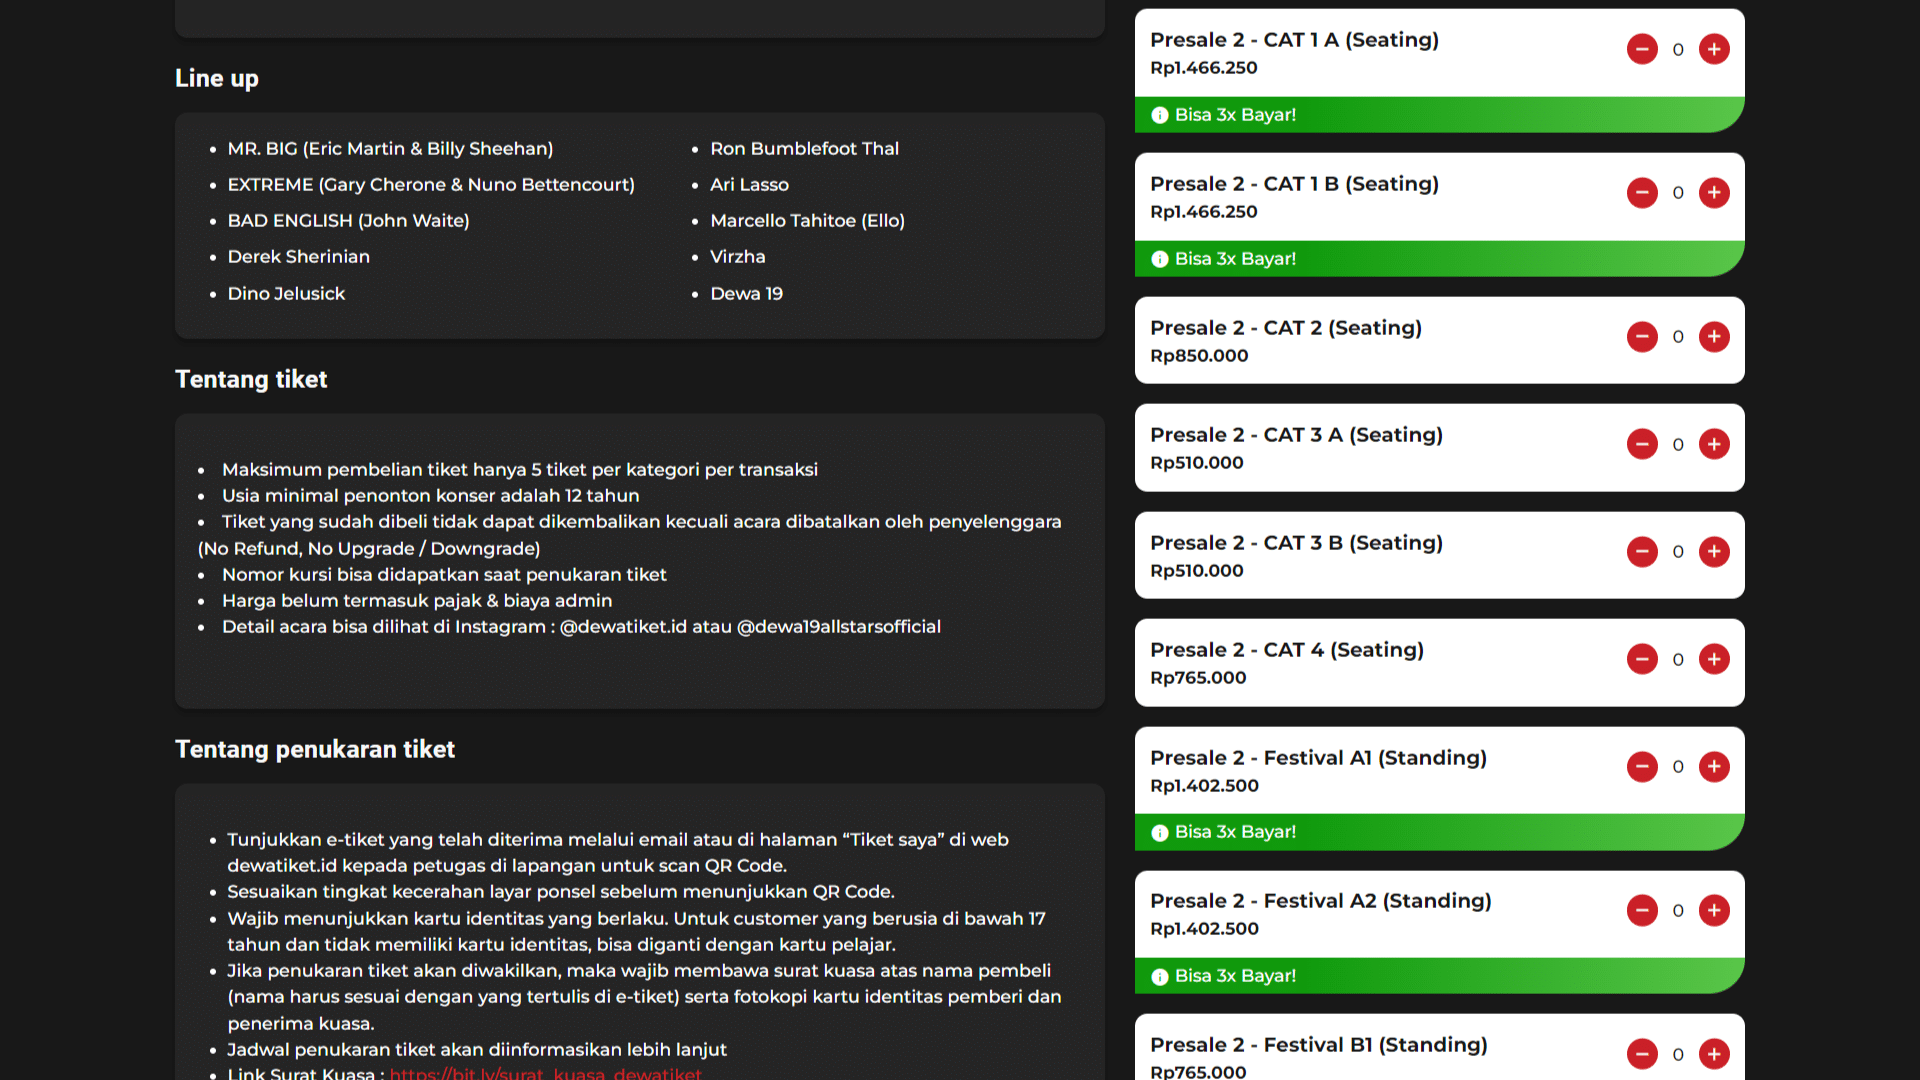This screenshot has height=1080, width=1920.
Task: Click plus button for CAT 2 Seating
Action: (1714, 337)
